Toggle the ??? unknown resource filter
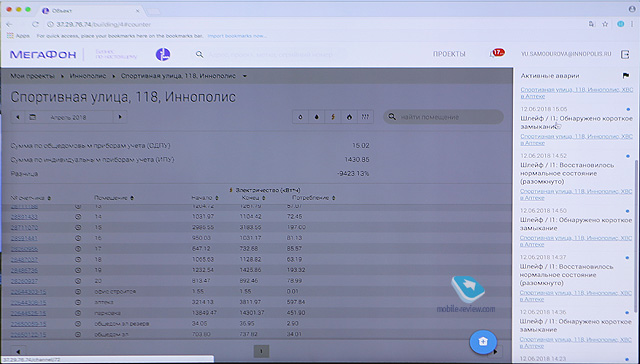 click(365, 117)
